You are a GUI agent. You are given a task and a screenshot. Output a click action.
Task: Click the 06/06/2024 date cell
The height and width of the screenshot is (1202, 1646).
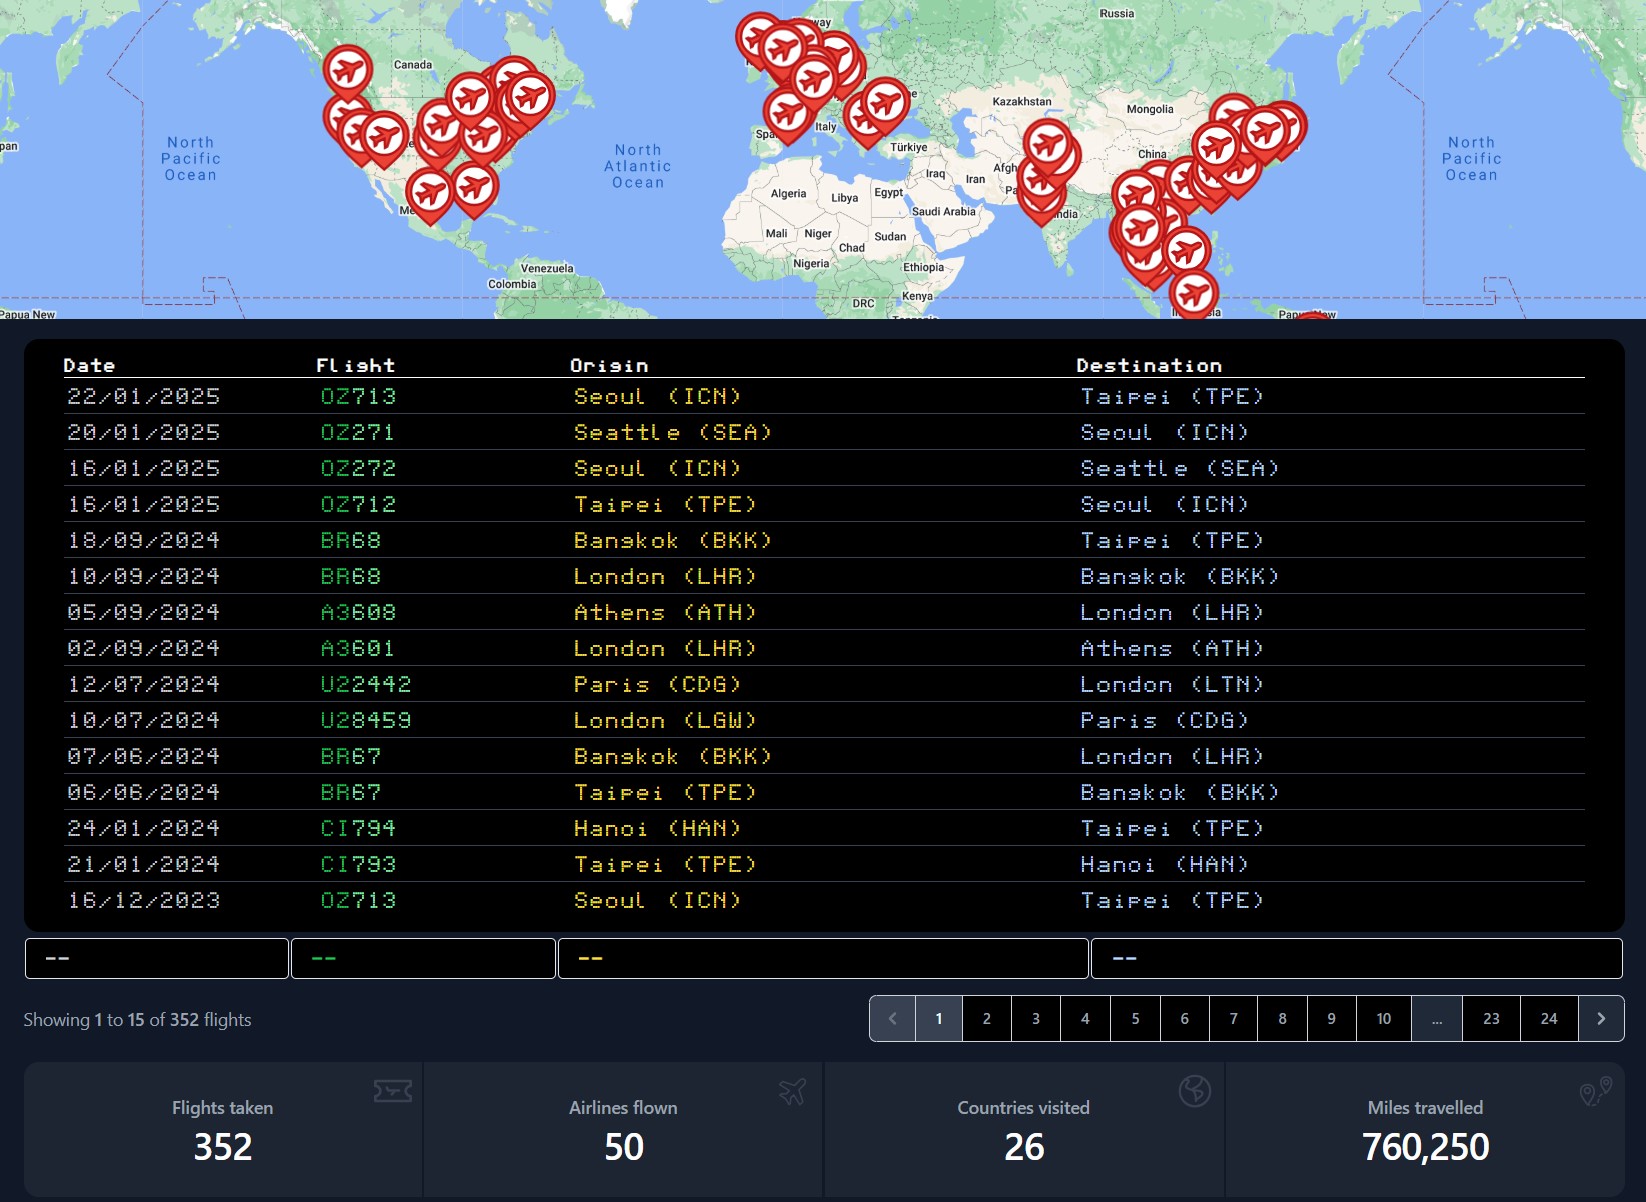pos(143,792)
